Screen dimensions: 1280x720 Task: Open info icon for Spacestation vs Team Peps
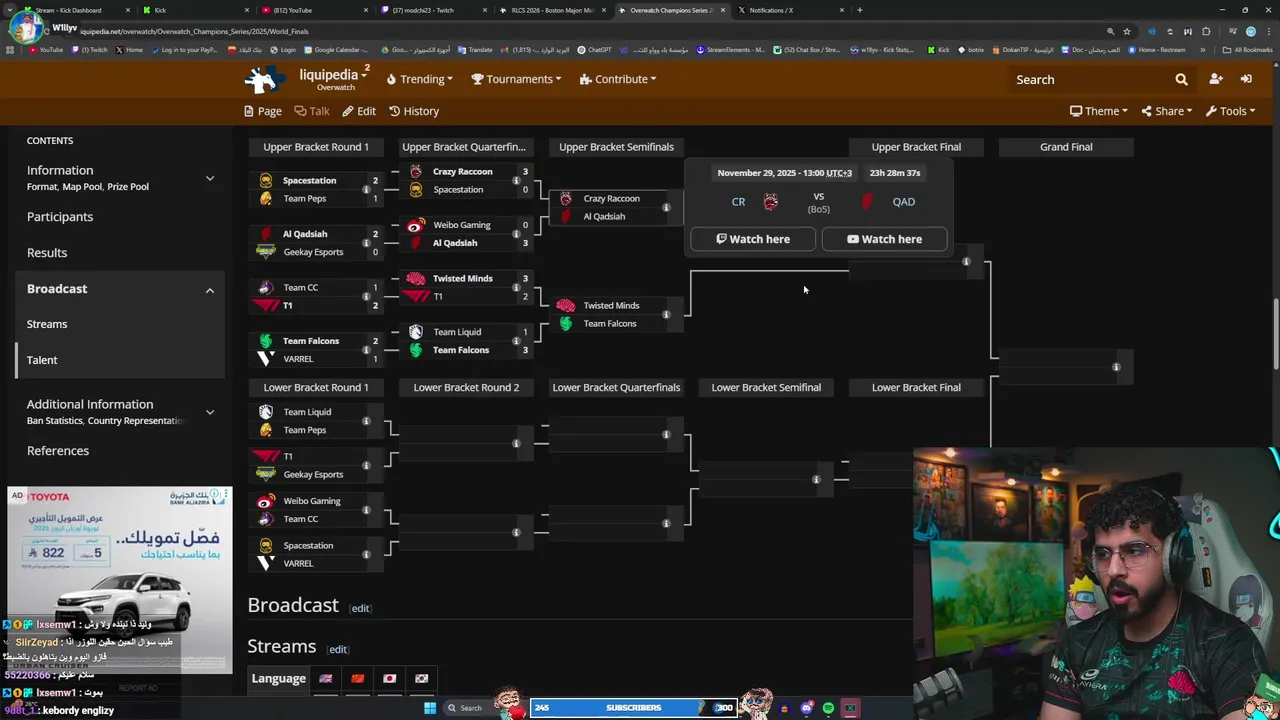pyautogui.click(x=365, y=190)
